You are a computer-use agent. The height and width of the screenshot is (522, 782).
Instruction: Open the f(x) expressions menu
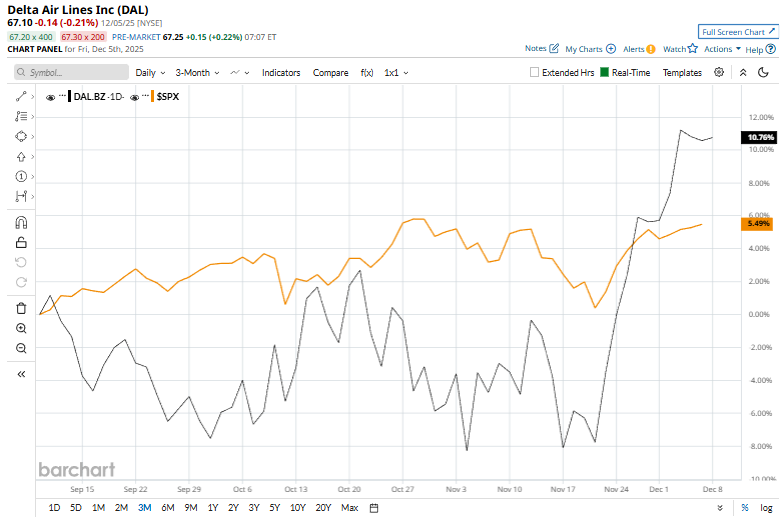tap(367, 73)
